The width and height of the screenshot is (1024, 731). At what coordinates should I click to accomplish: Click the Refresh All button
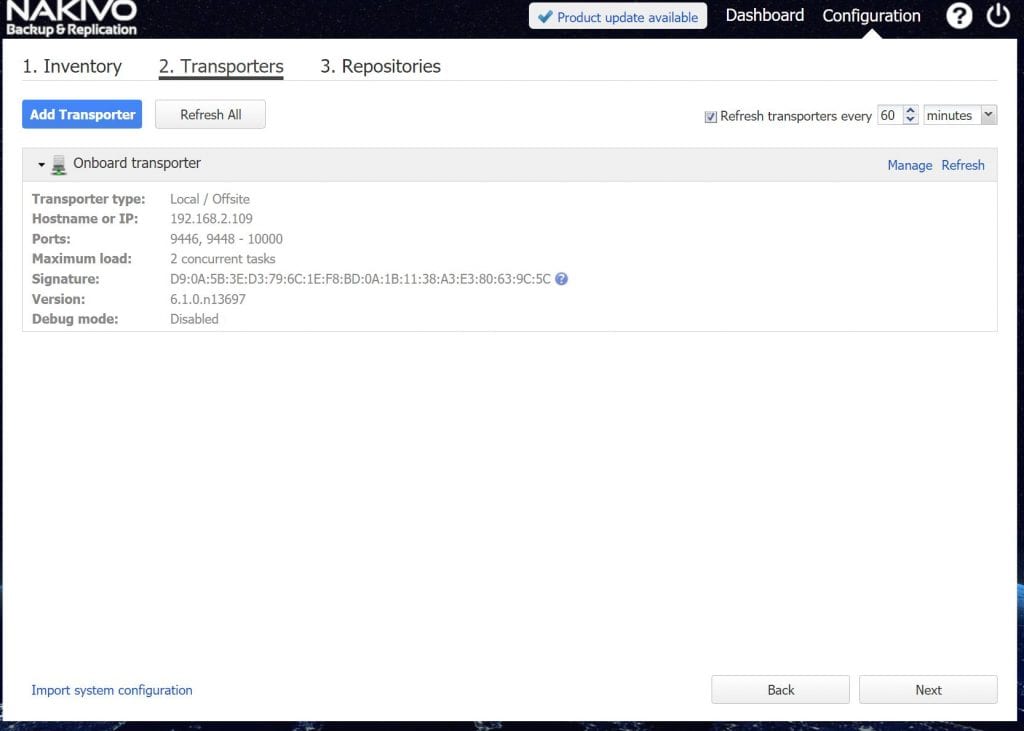click(210, 115)
